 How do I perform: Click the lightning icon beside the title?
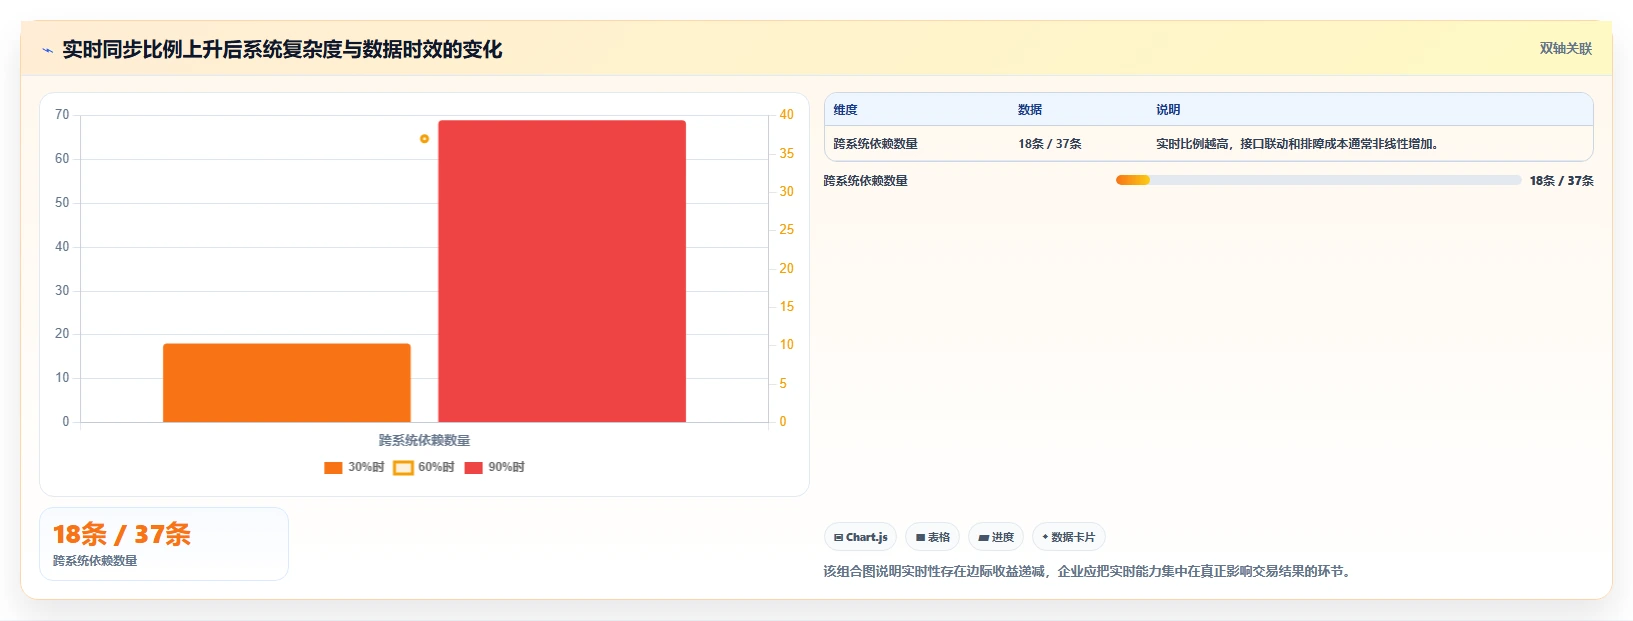pyautogui.click(x=47, y=50)
